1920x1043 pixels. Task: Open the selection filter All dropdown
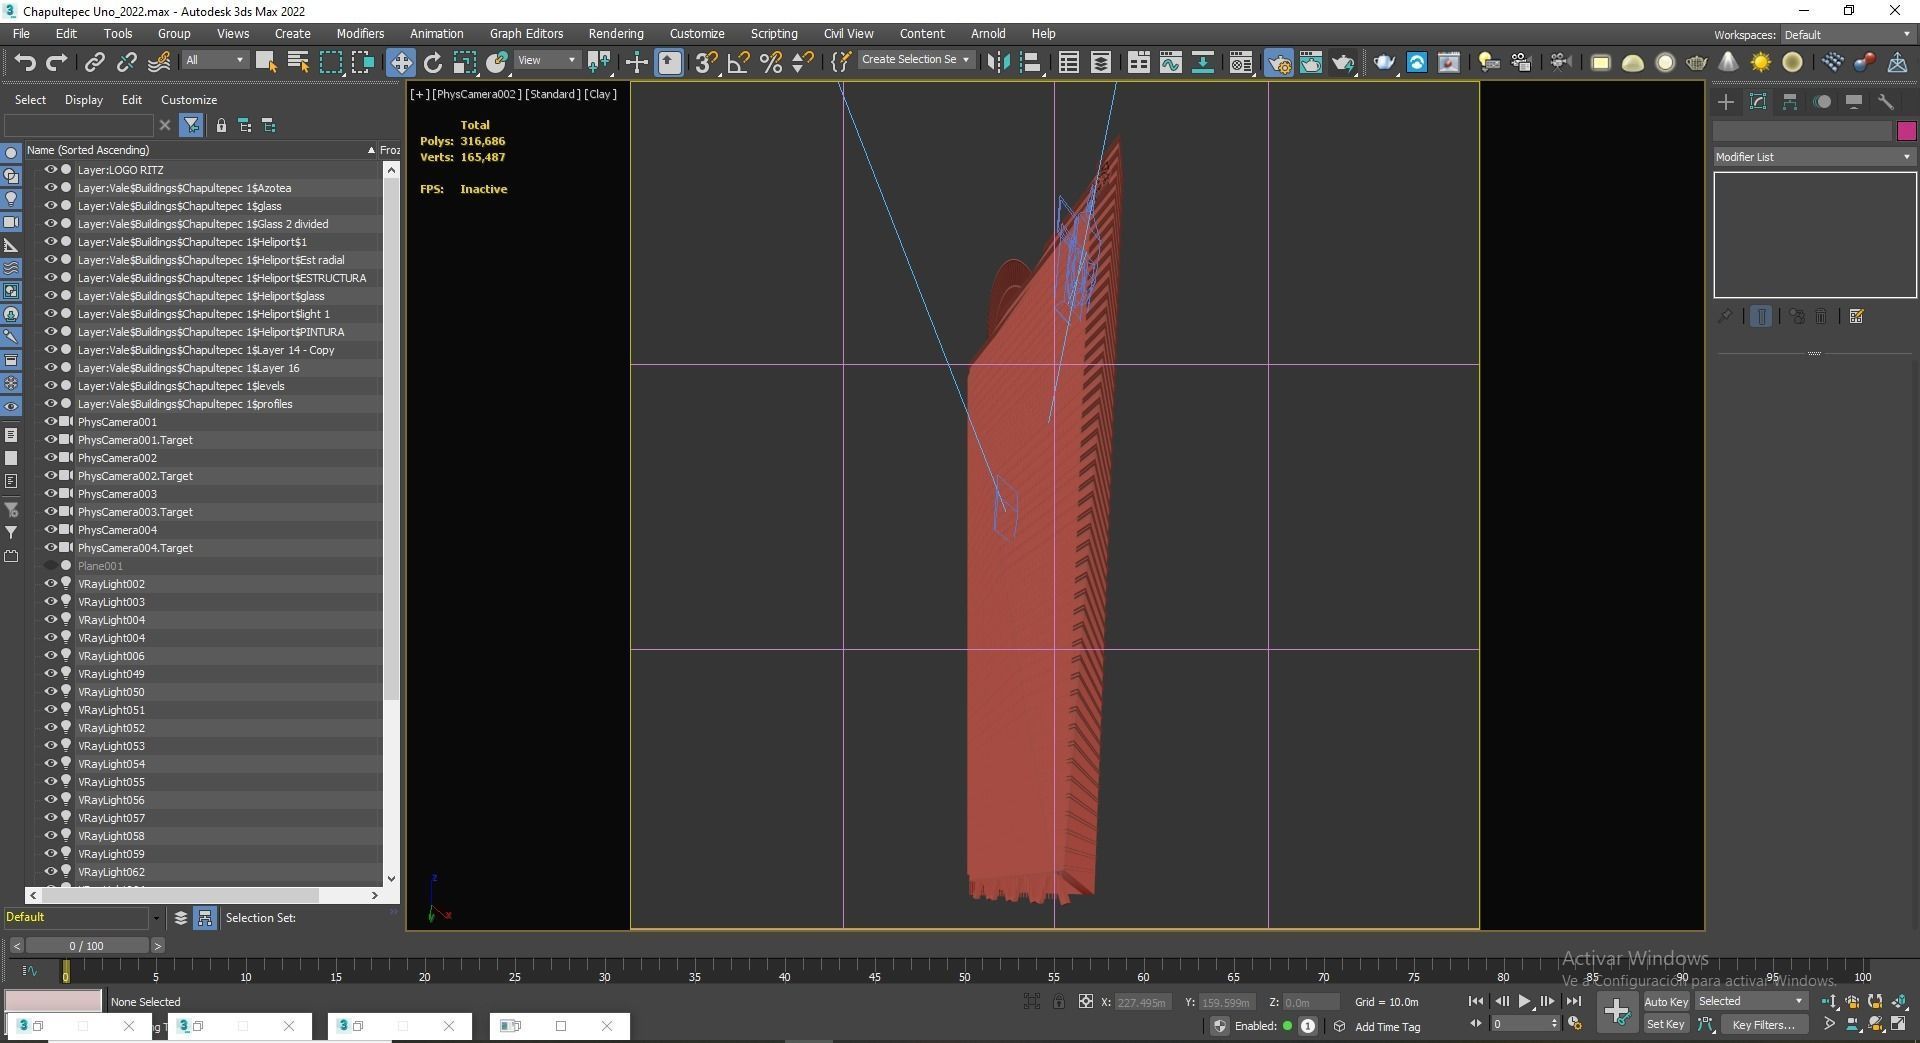coord(214,61)
